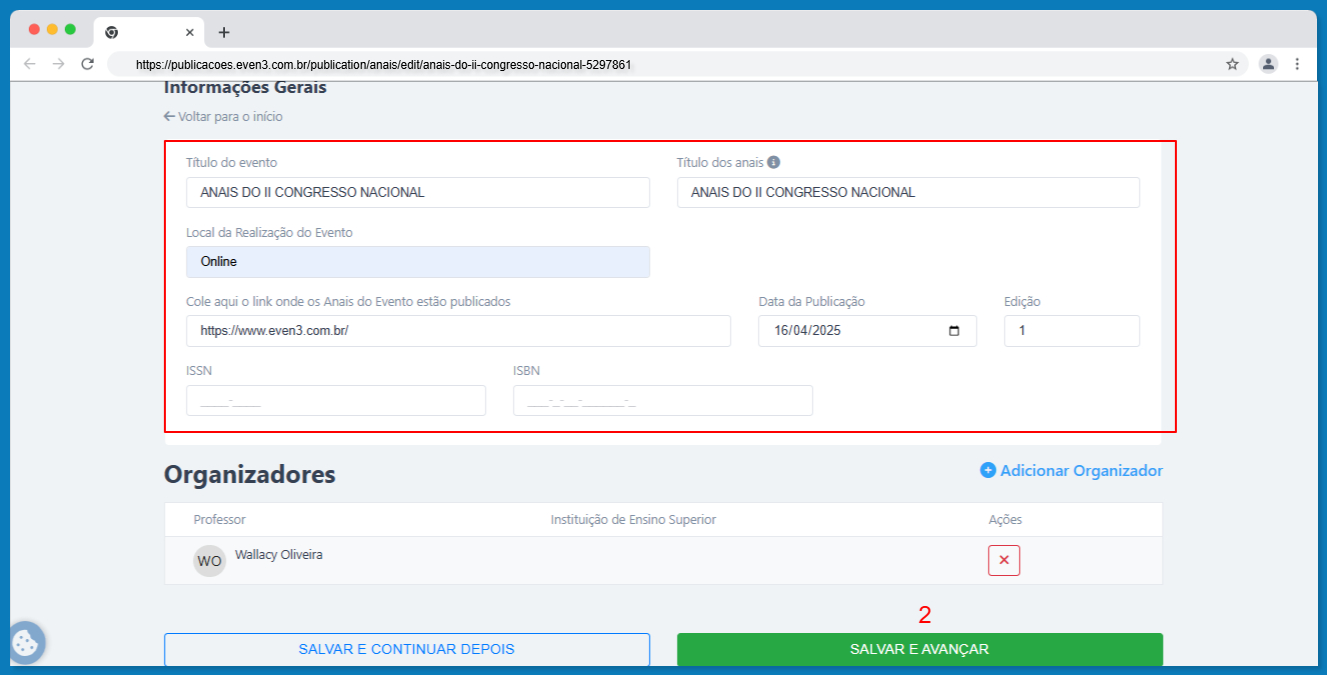The image size is (1327, 675).
Task: Focus the Título do evento field
Action: click(418, 192)
